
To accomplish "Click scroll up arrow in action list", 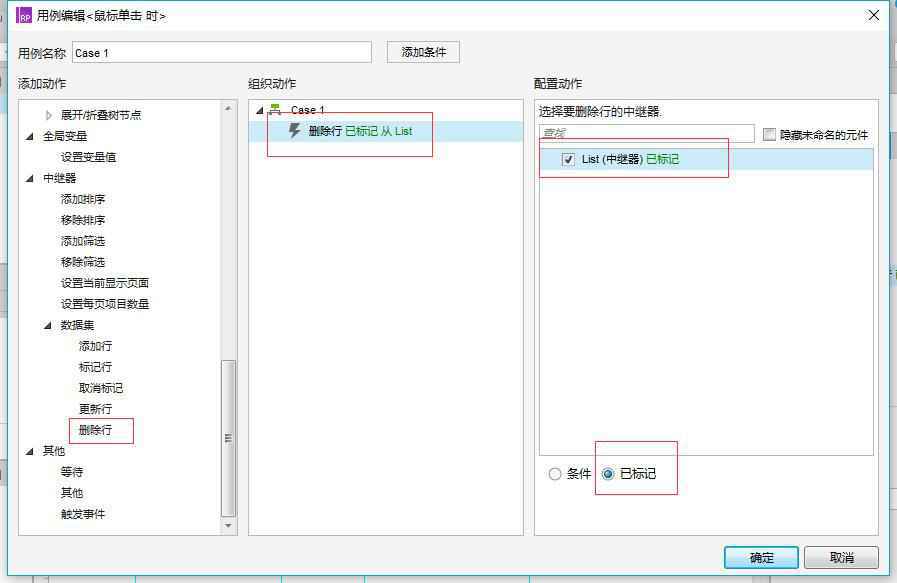I will point(228,108).
